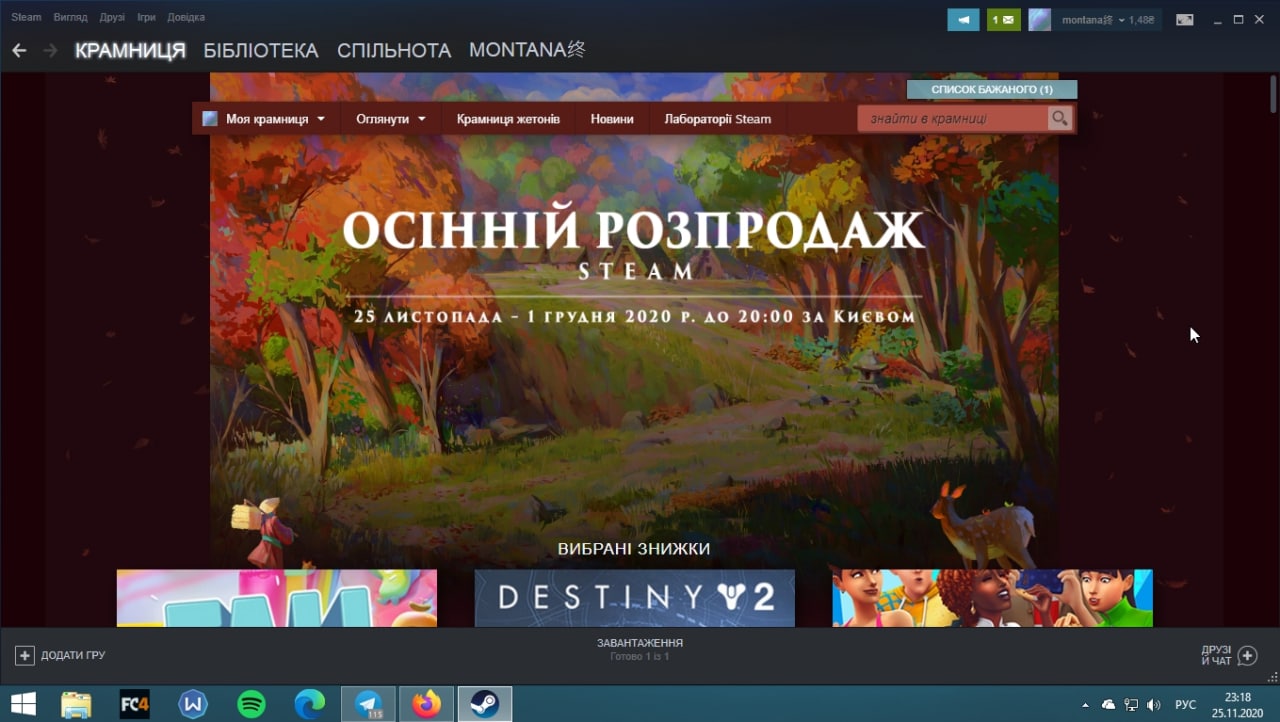Screen dimensions: 1280x722
Task: Open Microsoft Edge from taskbar
Action: tap(310, 704)
